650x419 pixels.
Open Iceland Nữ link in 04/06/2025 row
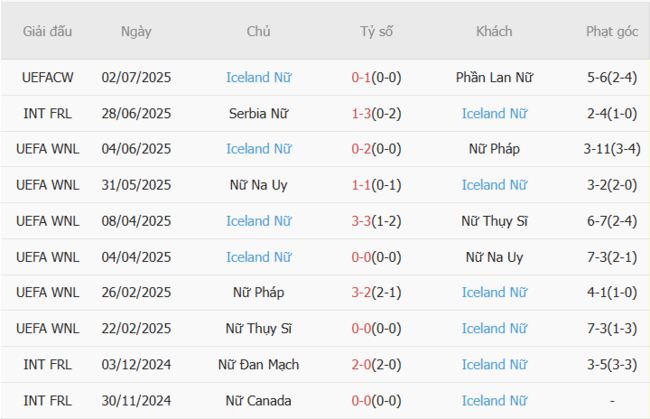(258, 149)
